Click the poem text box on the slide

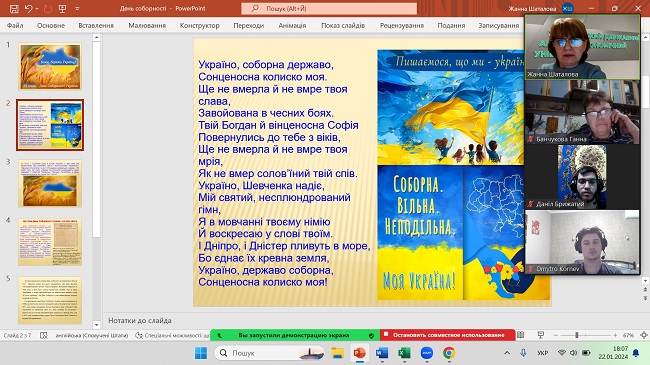[284, 173]
